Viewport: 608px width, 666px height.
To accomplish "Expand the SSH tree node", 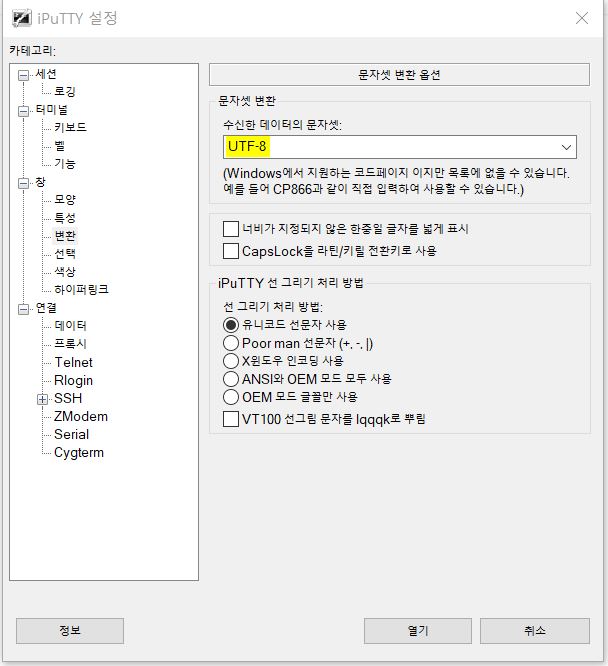I will tap(42, 399).
